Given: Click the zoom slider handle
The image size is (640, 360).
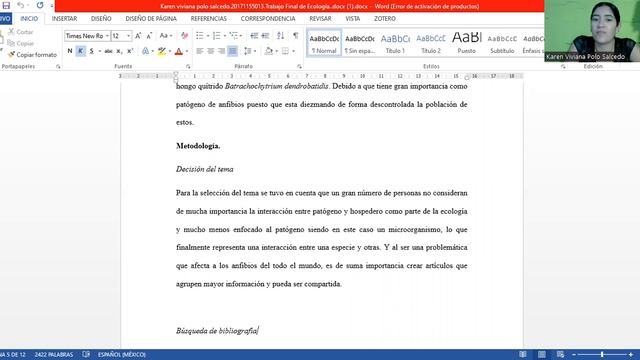Looking at the screenshot, I should tap(602, 354).
